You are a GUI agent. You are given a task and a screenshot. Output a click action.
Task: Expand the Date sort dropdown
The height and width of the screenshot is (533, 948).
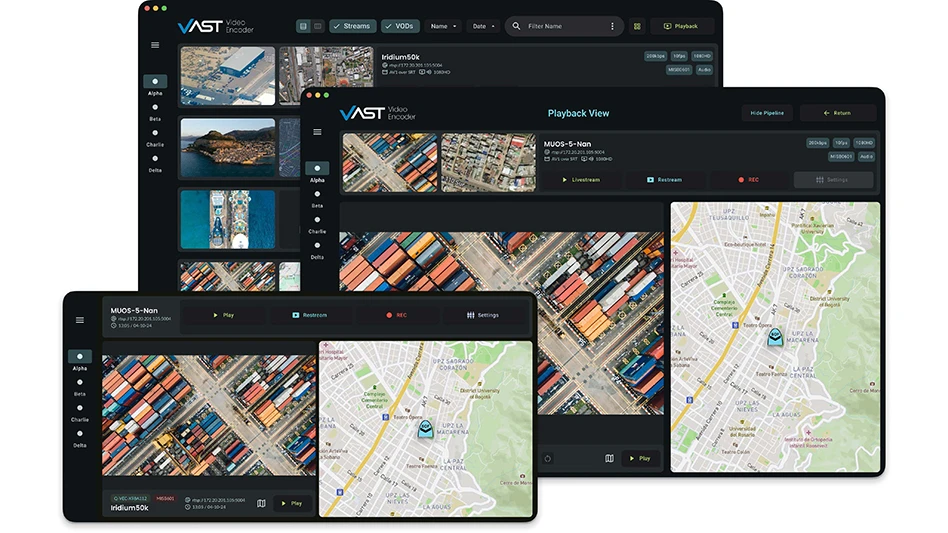point(483,26)
